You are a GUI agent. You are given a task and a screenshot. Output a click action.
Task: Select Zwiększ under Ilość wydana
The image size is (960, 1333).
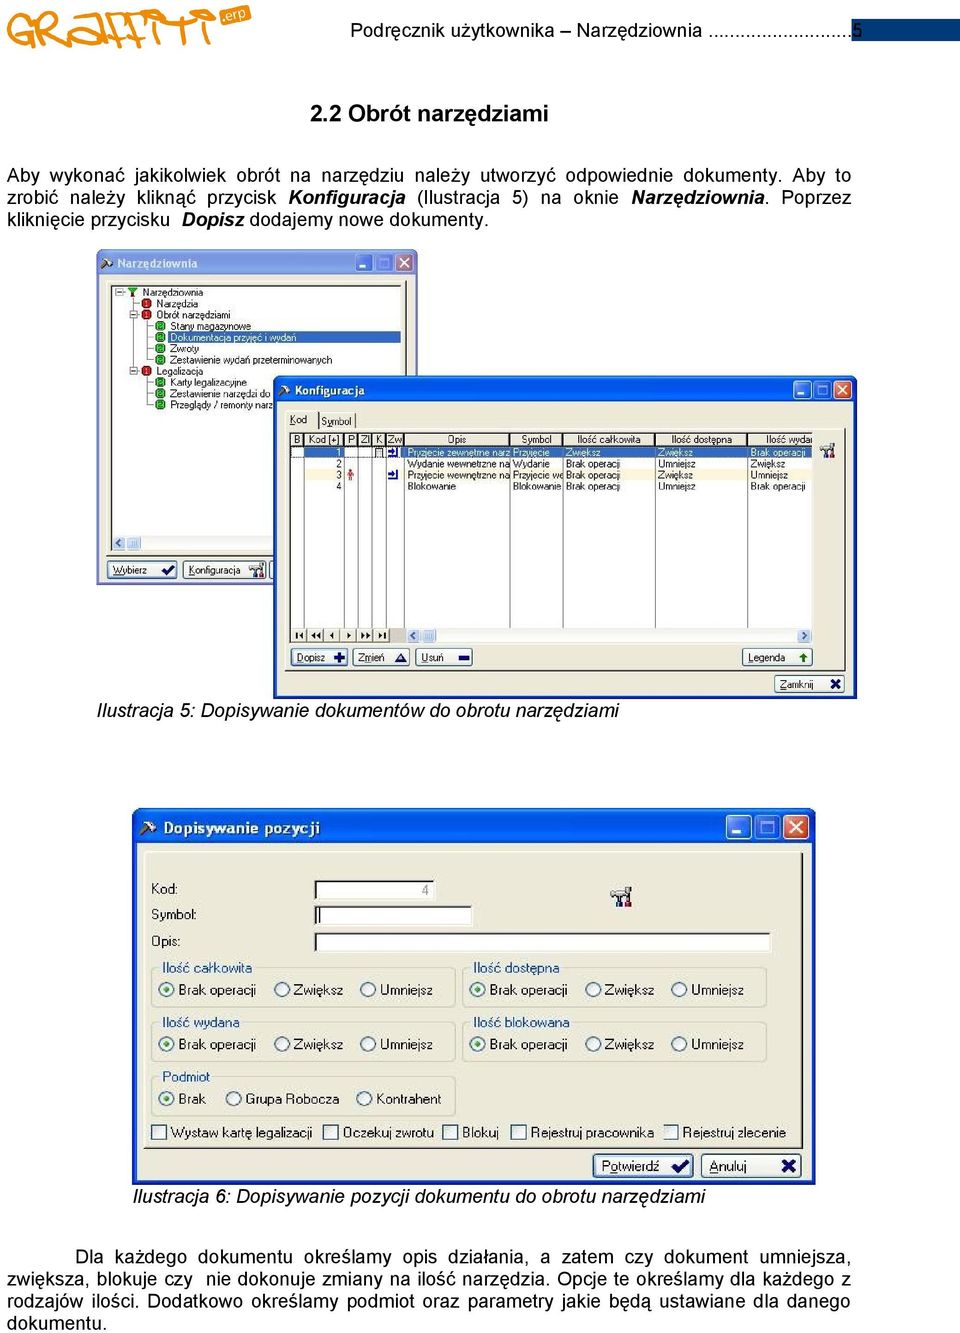282,1043
